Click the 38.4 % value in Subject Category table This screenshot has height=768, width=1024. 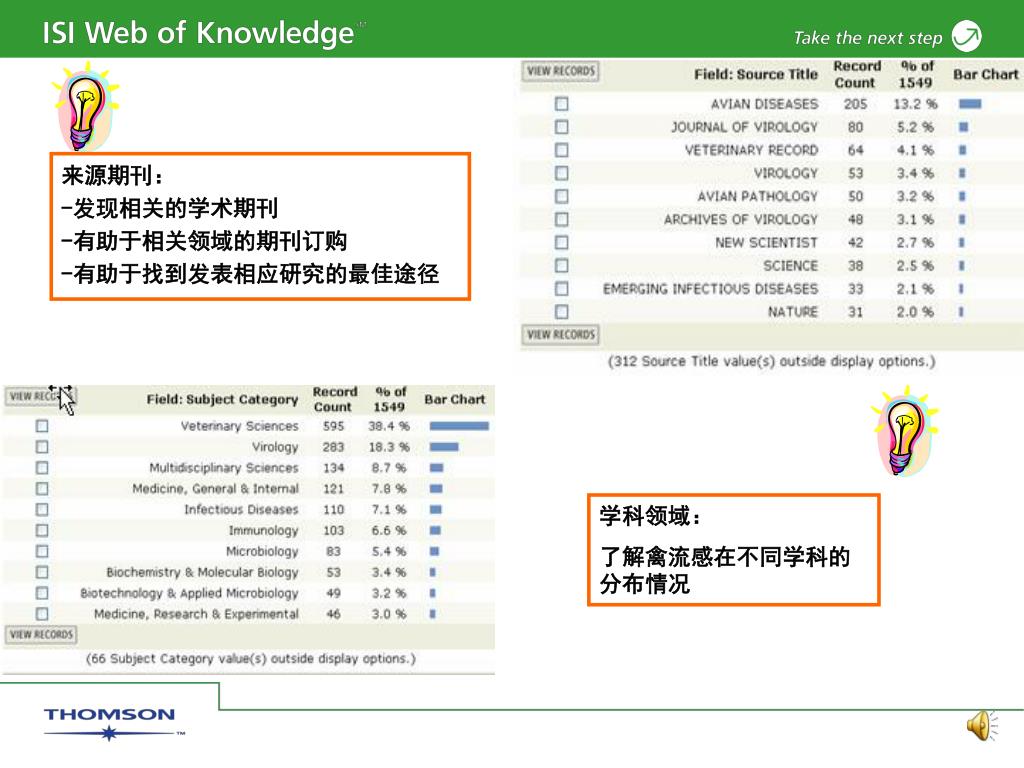tap(389, 426)
